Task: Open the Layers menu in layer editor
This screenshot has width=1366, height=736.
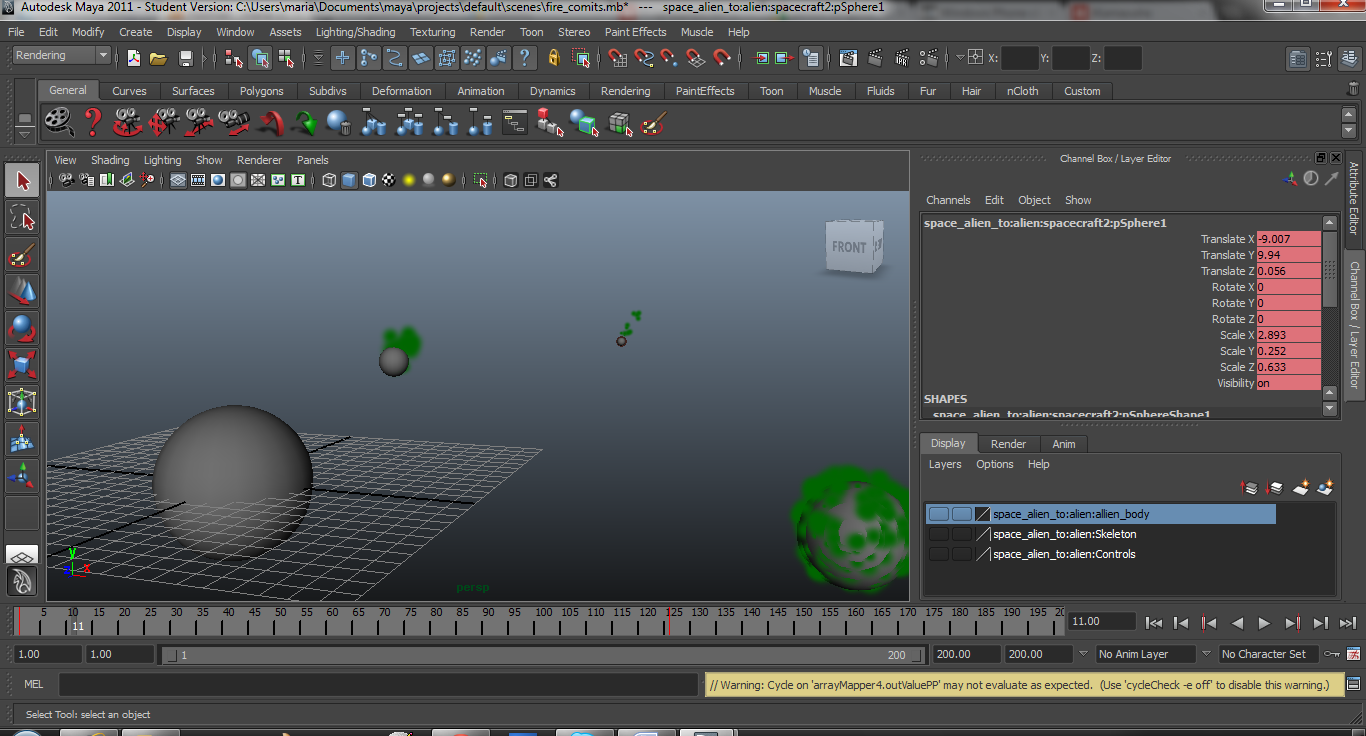Action: coord(945,464)
